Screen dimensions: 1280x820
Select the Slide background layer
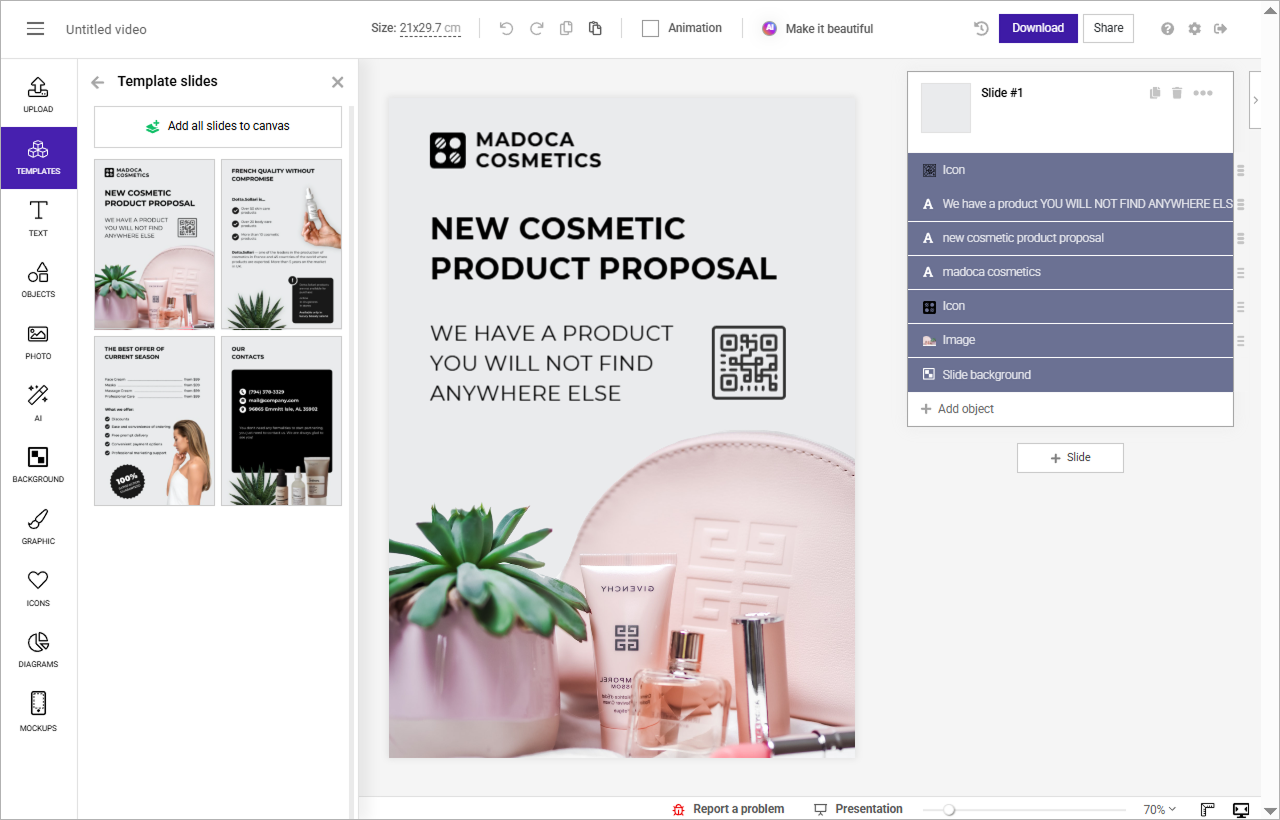pyautogui.click(x=1070, y=375)
